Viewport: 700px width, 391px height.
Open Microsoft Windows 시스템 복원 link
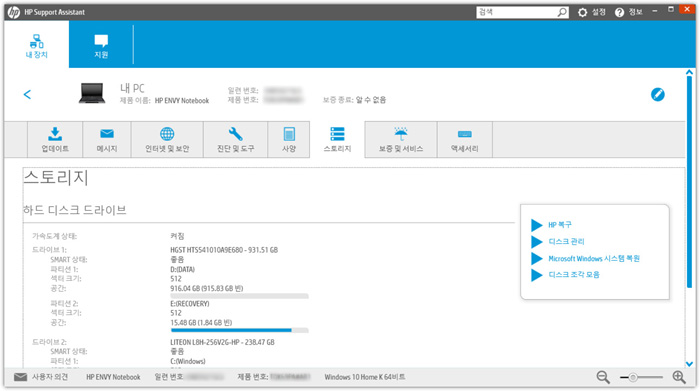click(x=594, y=258)
